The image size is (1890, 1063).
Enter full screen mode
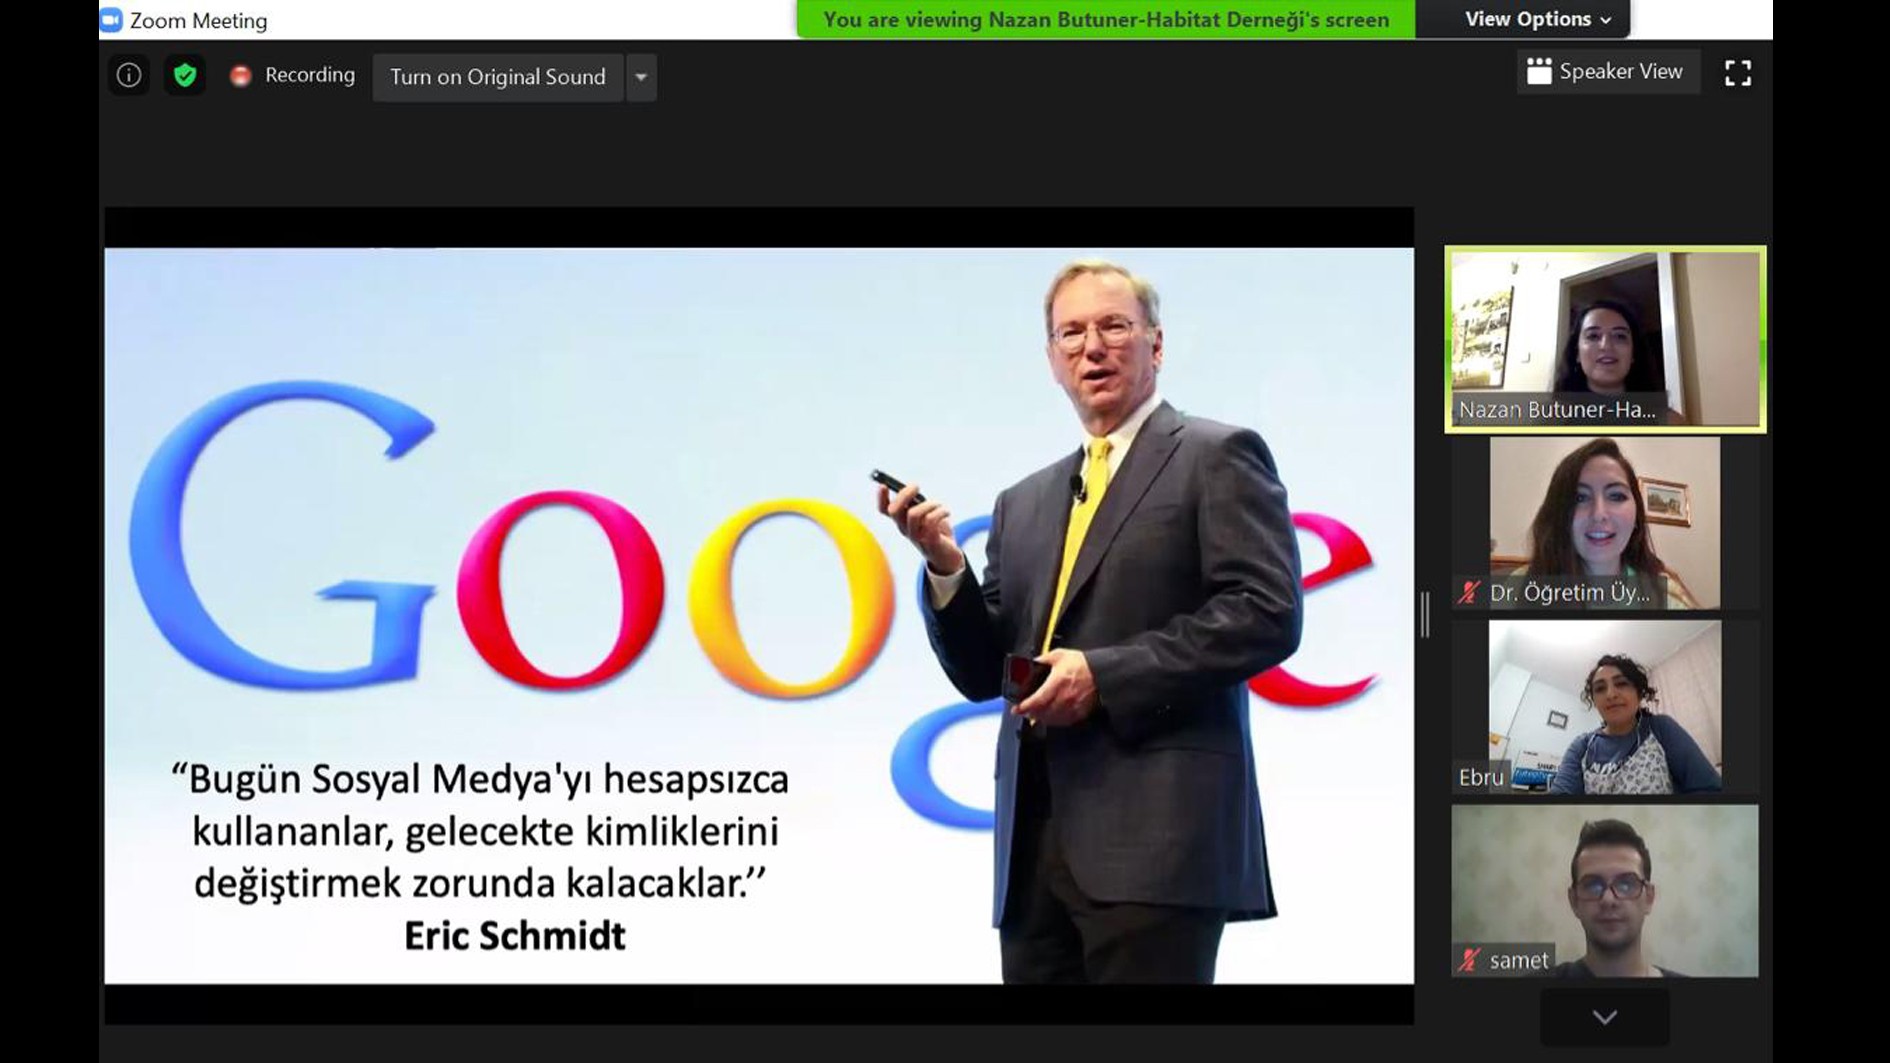1738,72
